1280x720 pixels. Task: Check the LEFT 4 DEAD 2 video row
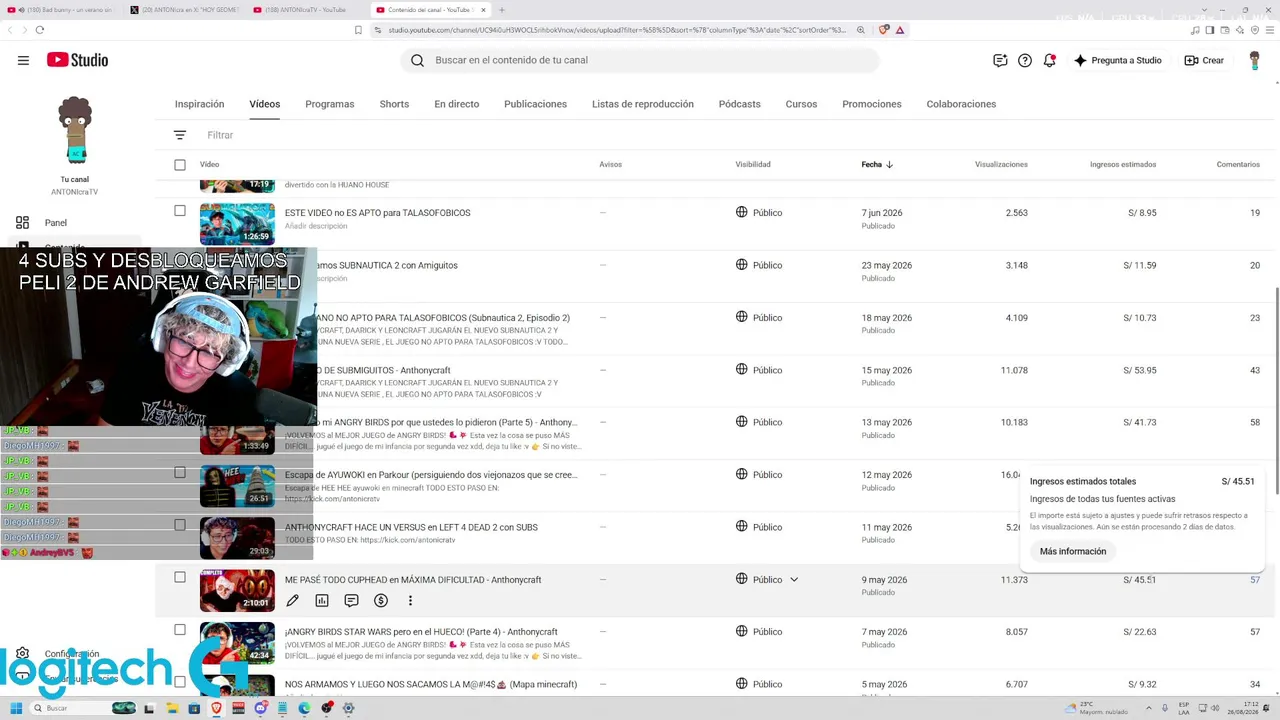point(180,525)
